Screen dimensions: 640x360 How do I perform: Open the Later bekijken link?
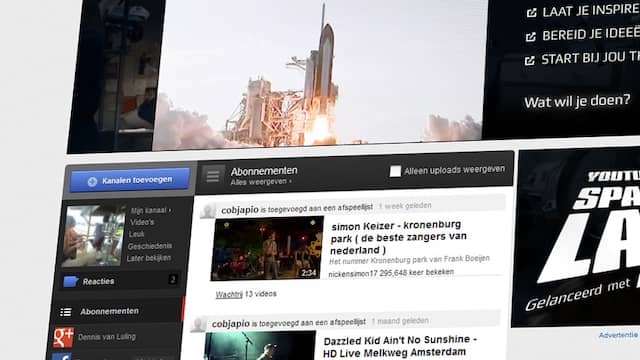pos(149,258)
